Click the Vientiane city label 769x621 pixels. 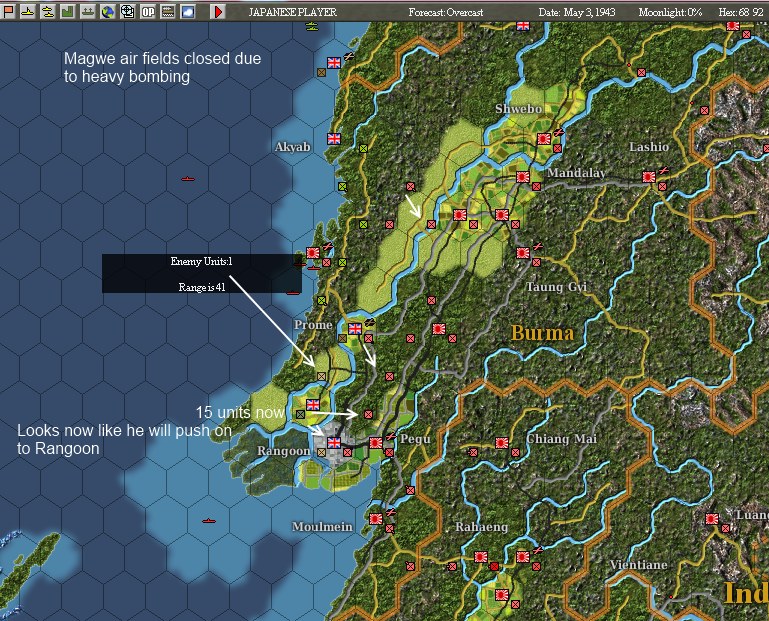pyautogui.click(x=639, y=565)
